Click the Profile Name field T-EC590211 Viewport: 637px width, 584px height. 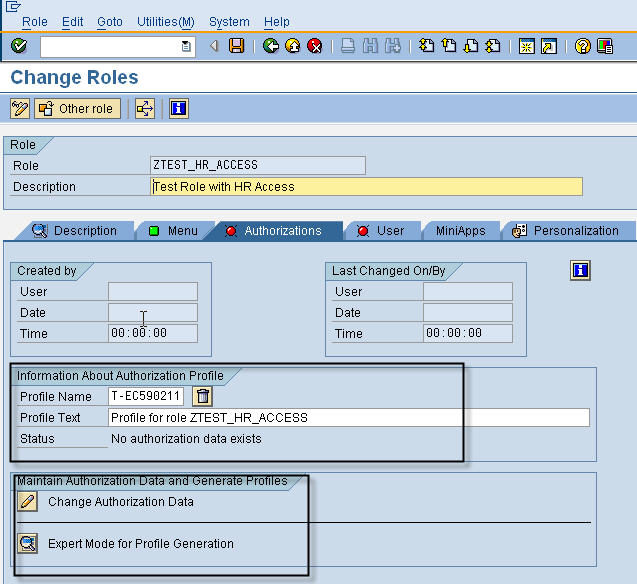coord(146,396)
